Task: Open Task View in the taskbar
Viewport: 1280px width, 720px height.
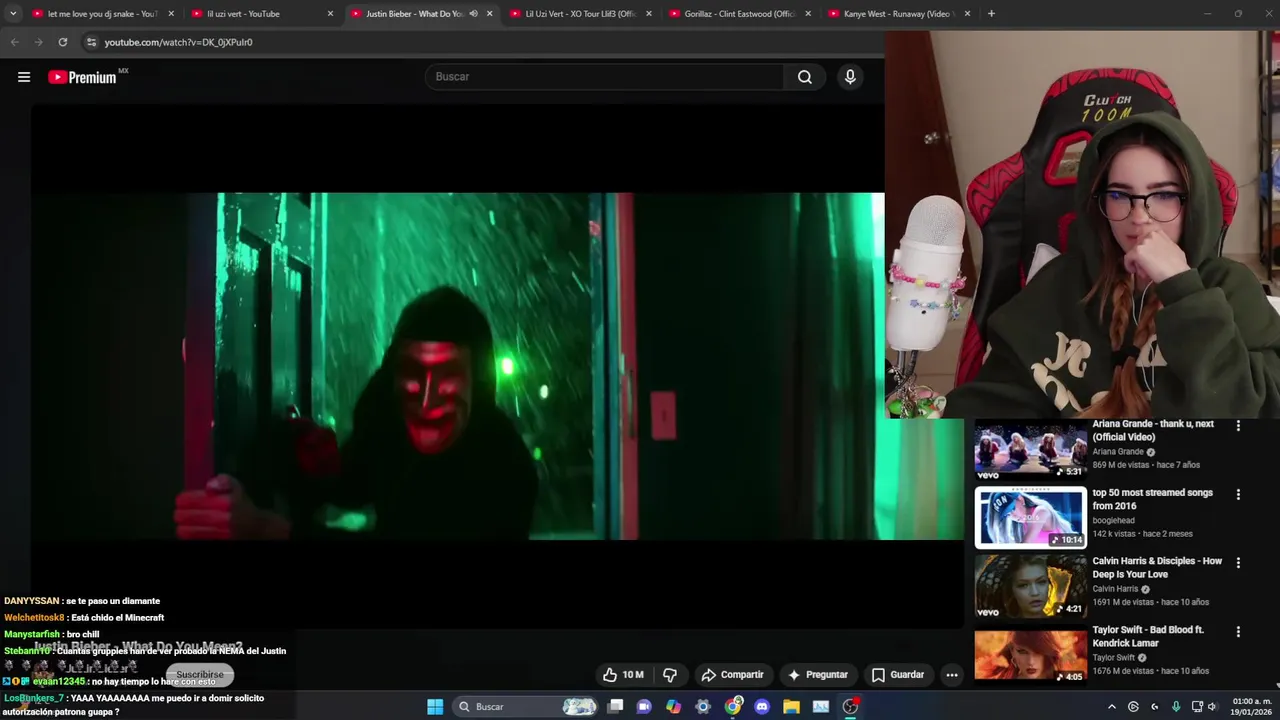Action: pos(616,707)
